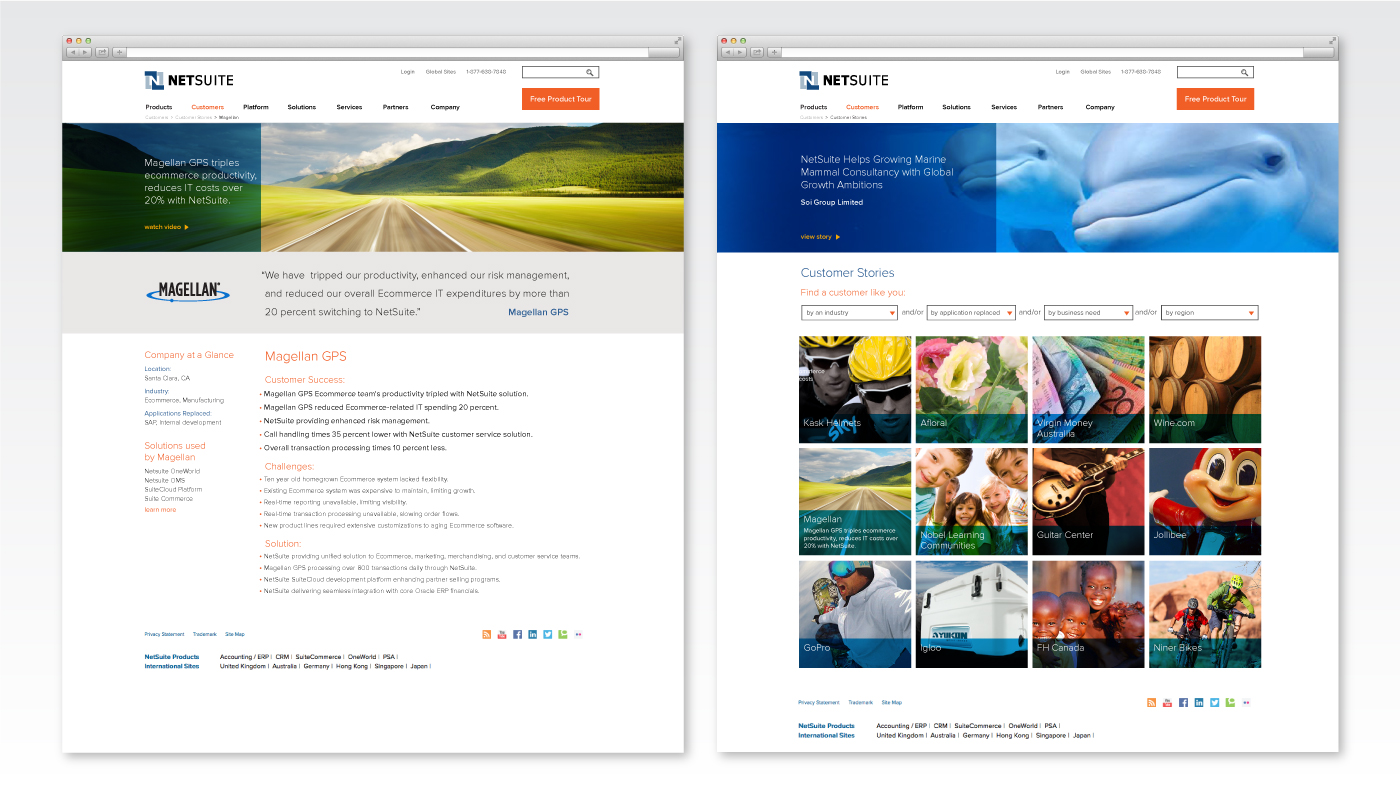Screen dimensions: 1400x790
Task: Click the NetSuite logo in the Magellan window
Action: coord(189,80)
